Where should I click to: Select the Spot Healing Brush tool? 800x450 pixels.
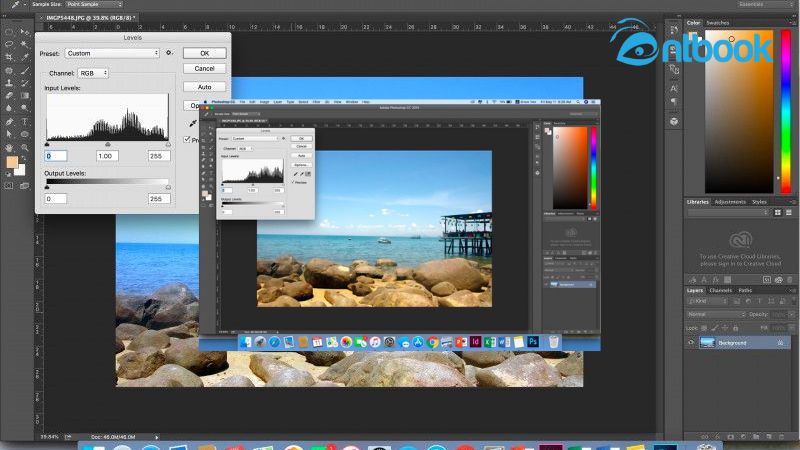pos(9,70)
